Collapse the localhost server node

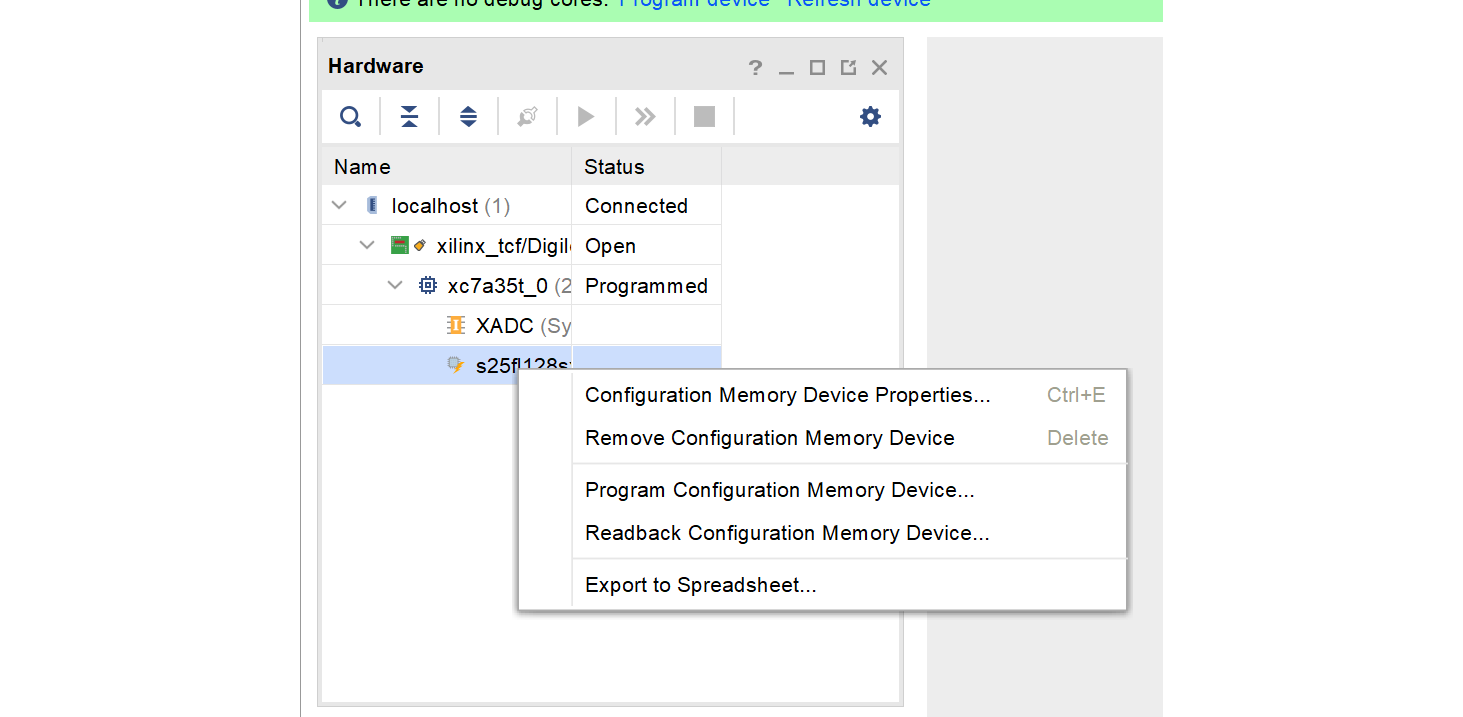[340, 206]
